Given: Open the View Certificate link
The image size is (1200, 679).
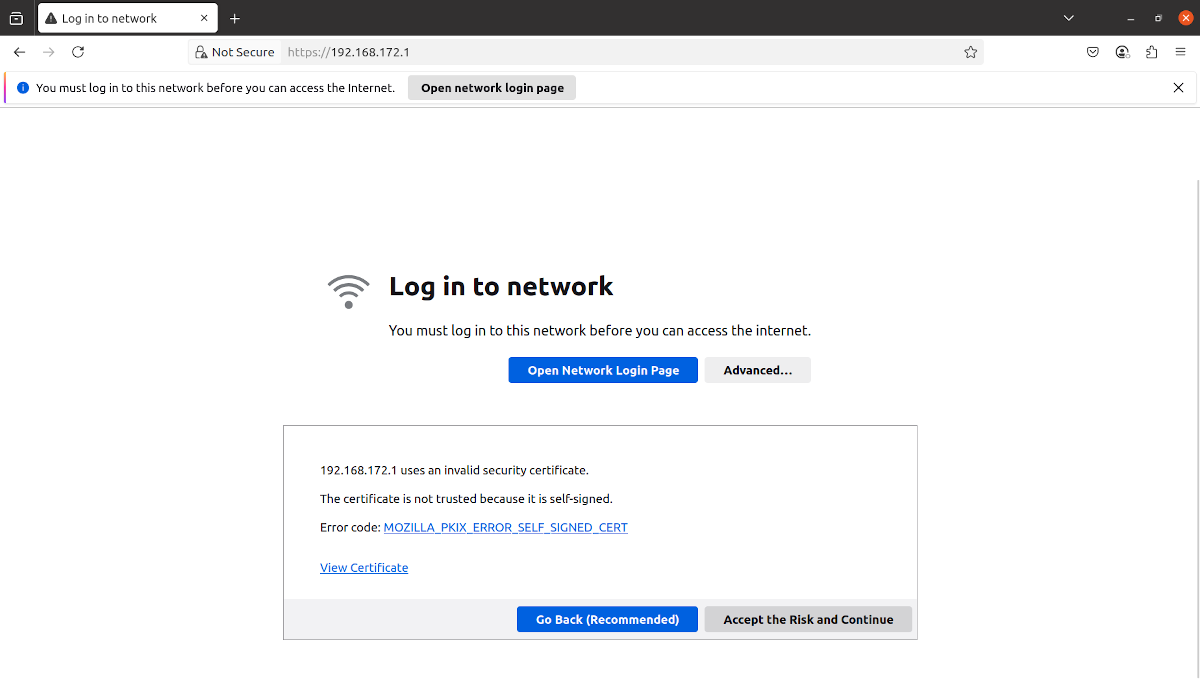Looking at the screenshot, I should (x=364, y=568).
